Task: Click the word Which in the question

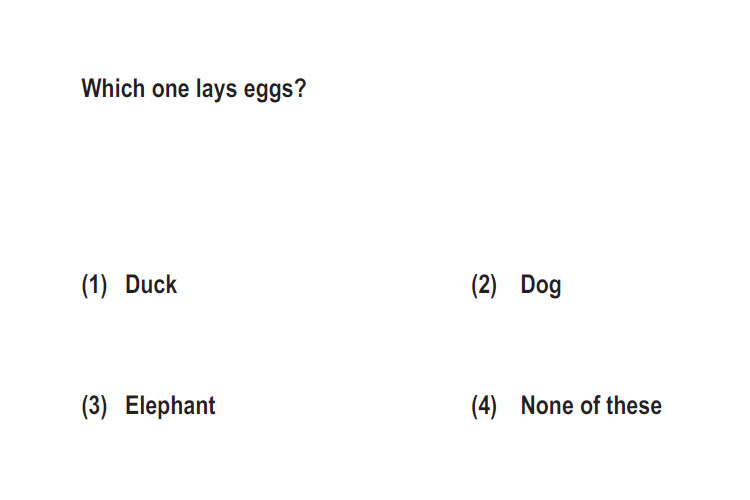Action: tap(113, 89)
